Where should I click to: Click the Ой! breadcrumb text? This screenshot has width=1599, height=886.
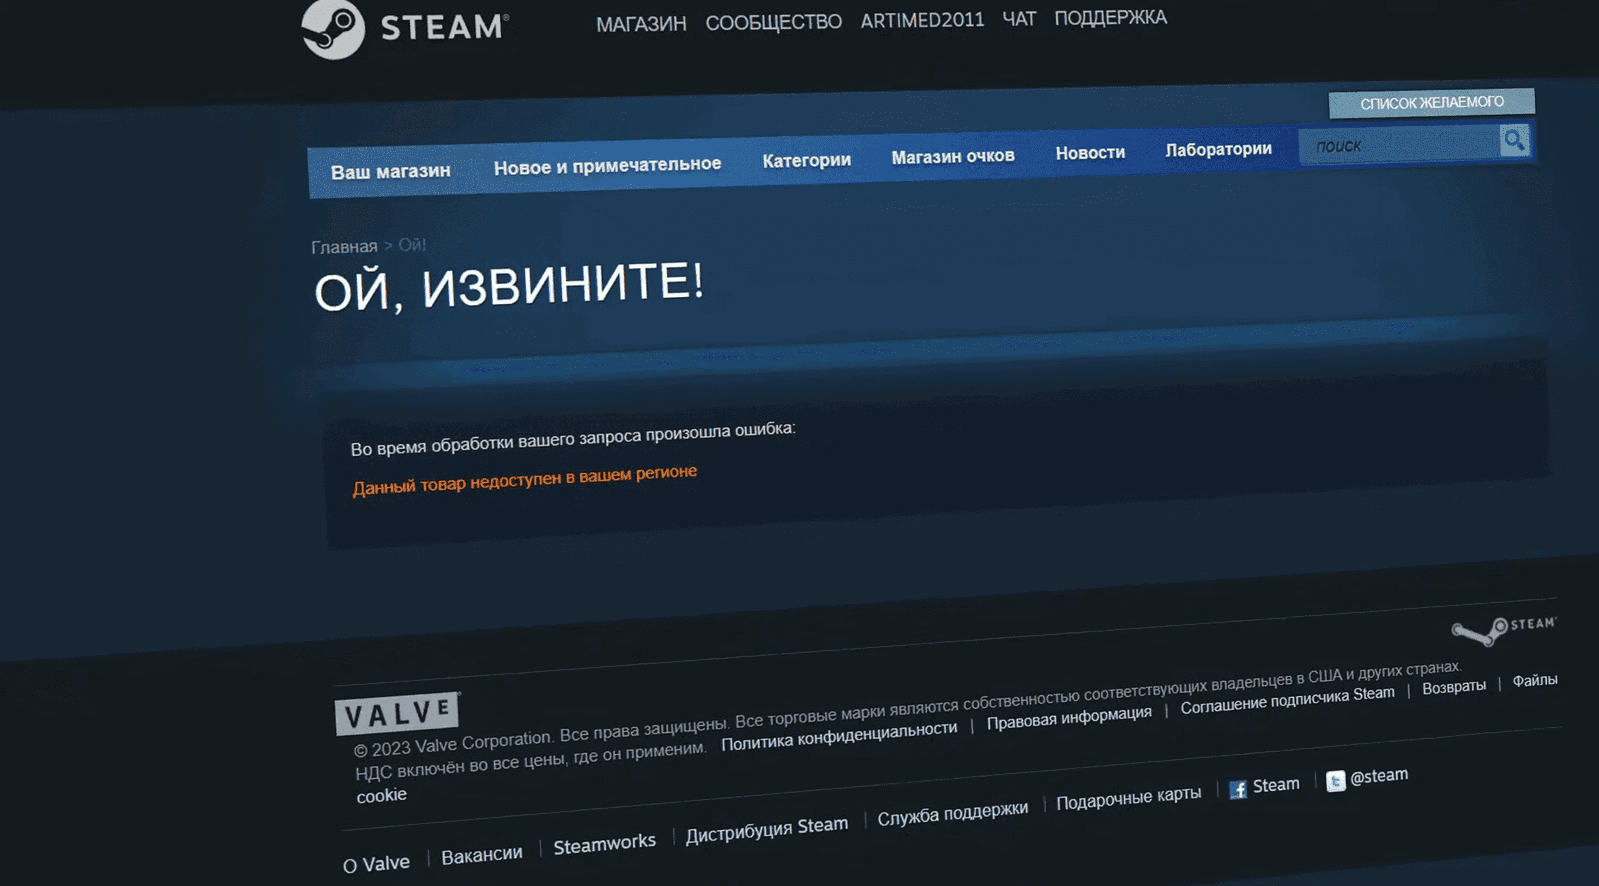point(412,245)
